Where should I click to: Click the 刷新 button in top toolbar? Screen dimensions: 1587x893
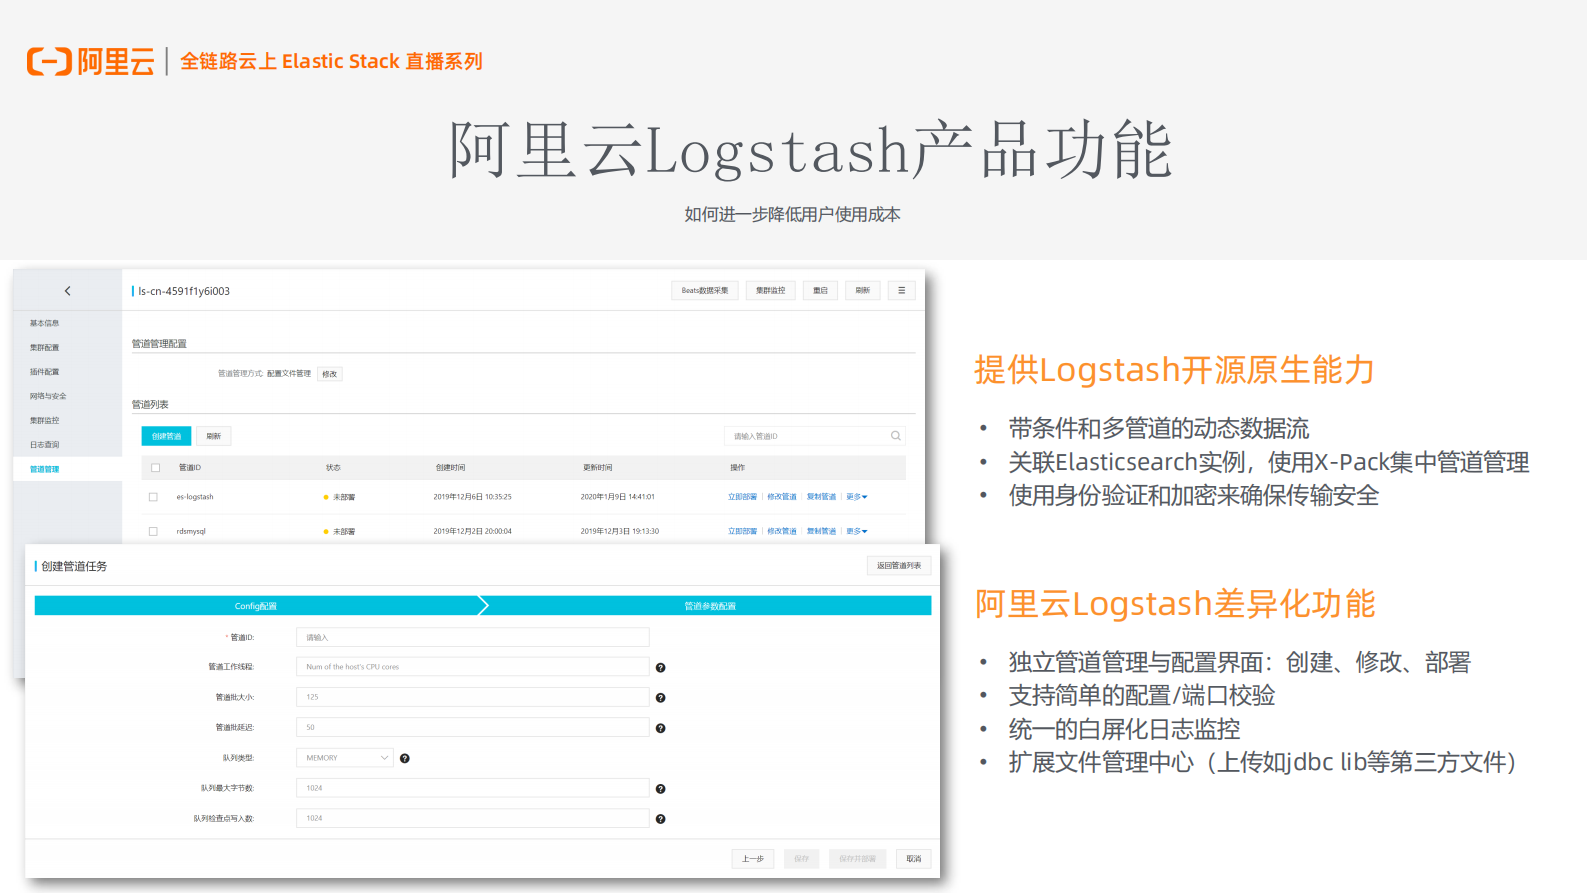(862, 291)
